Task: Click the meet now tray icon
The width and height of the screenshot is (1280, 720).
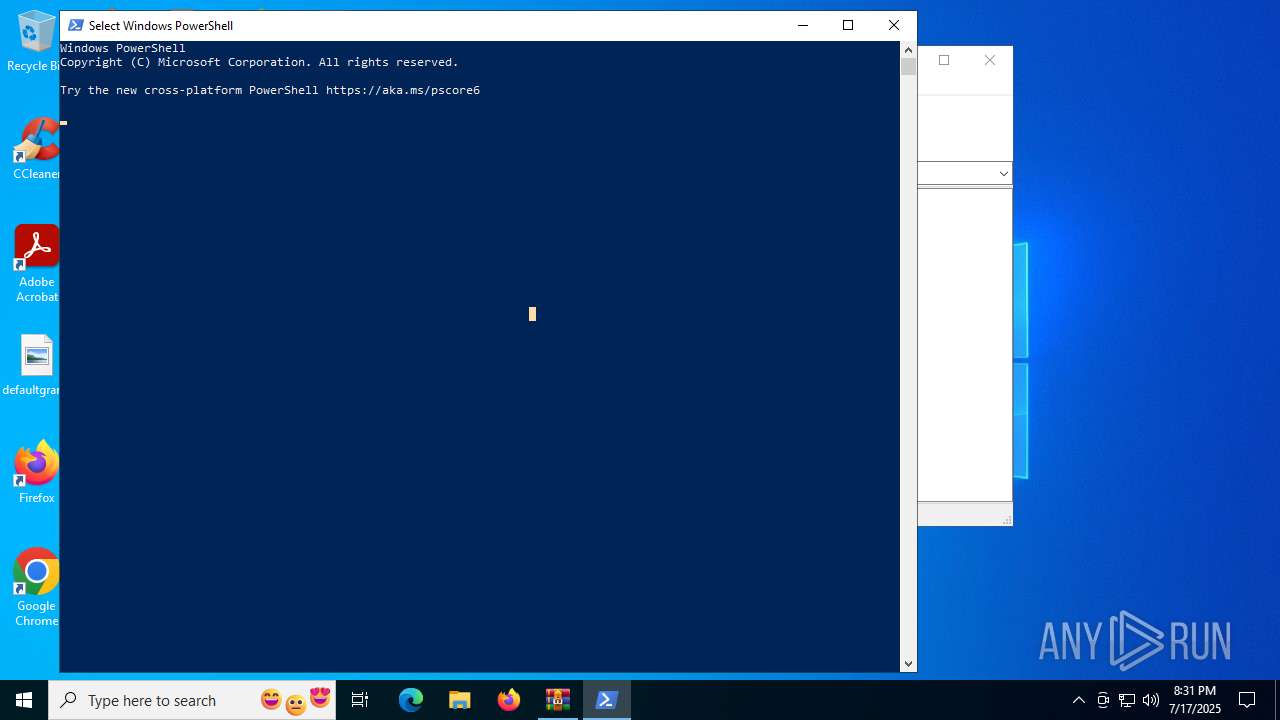Action: 1103,700
